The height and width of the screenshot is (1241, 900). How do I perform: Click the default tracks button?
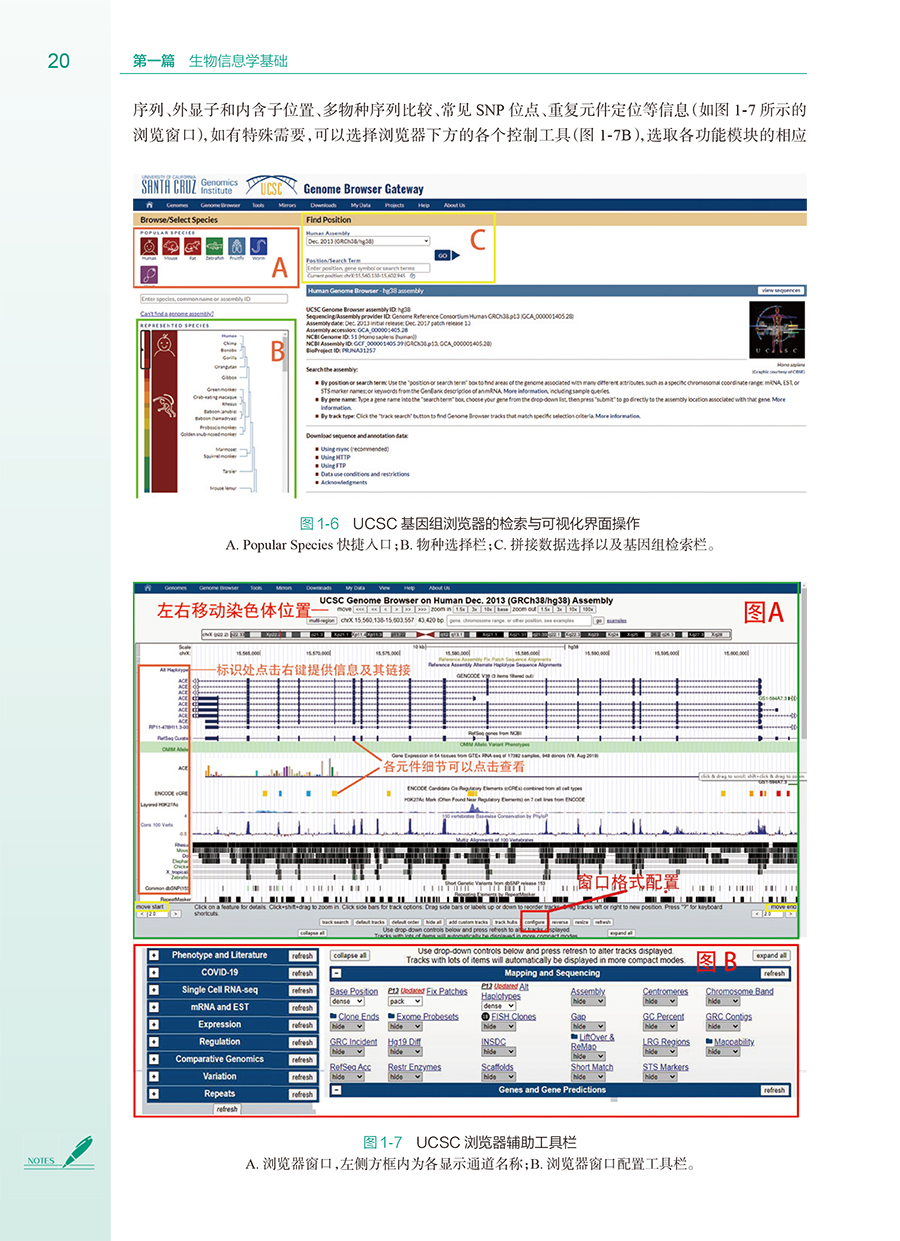point(371,922)
